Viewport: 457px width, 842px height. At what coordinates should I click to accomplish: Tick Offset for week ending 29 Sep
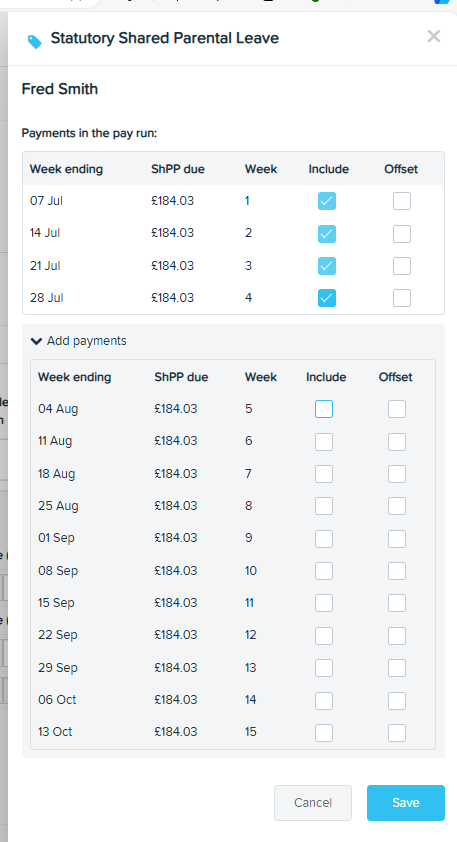tap(397, 668)
